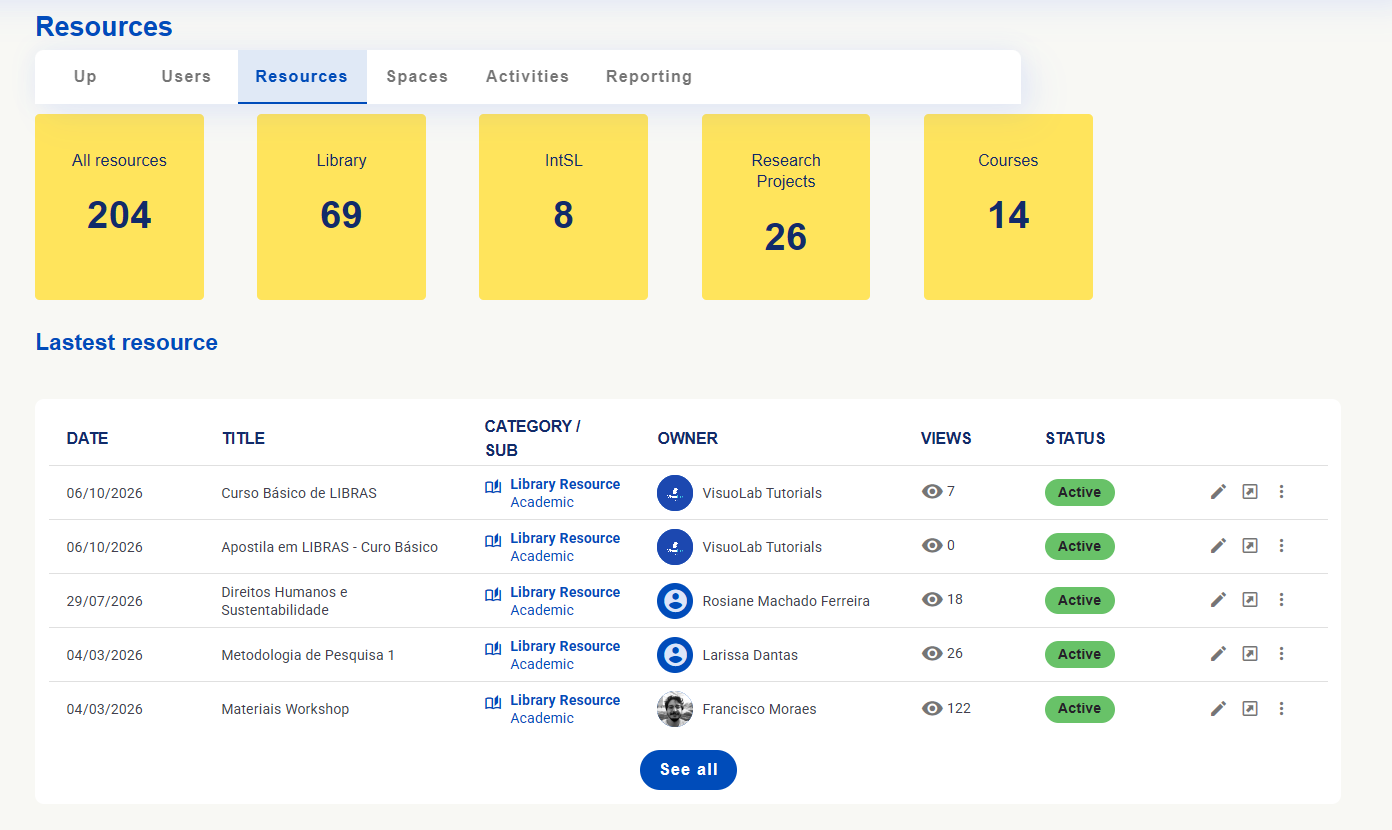
Task: Show more actions for Metodologia de Pesquisa 1
Action: pos(1281,654)
